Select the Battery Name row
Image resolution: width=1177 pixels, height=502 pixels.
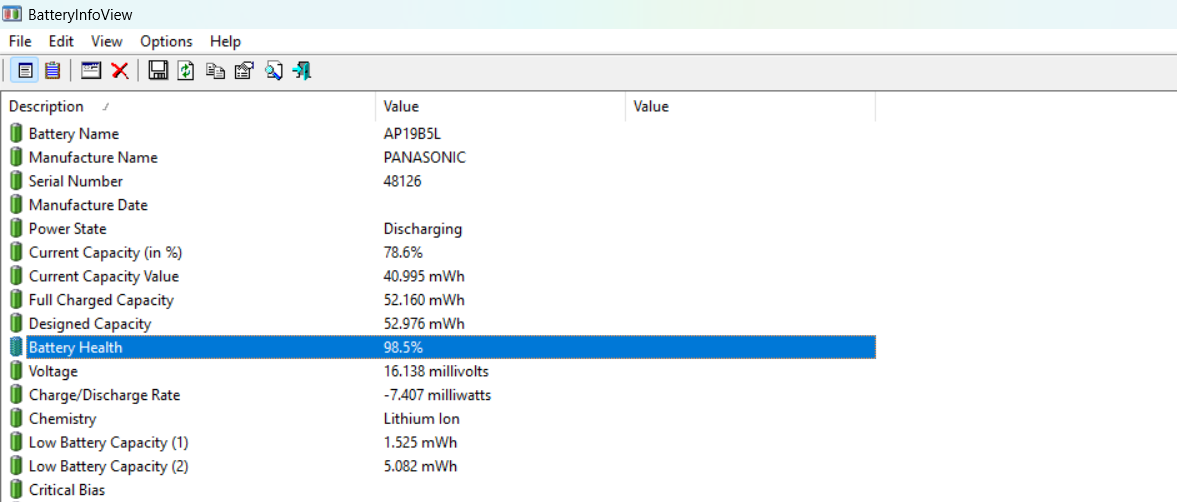point(439,134)
